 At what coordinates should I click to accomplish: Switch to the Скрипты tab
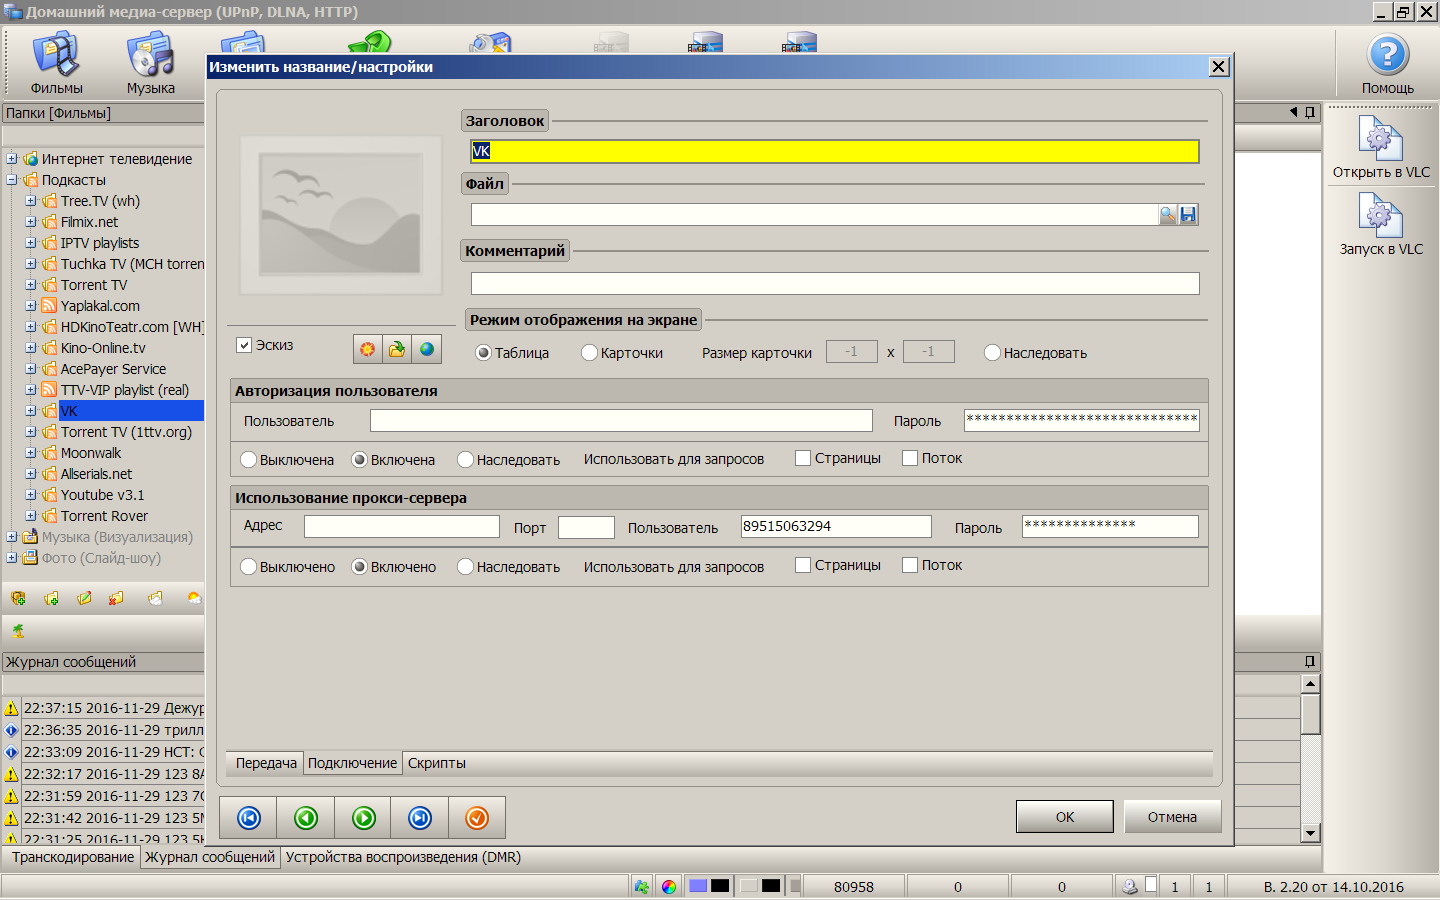tap(436, 763)
